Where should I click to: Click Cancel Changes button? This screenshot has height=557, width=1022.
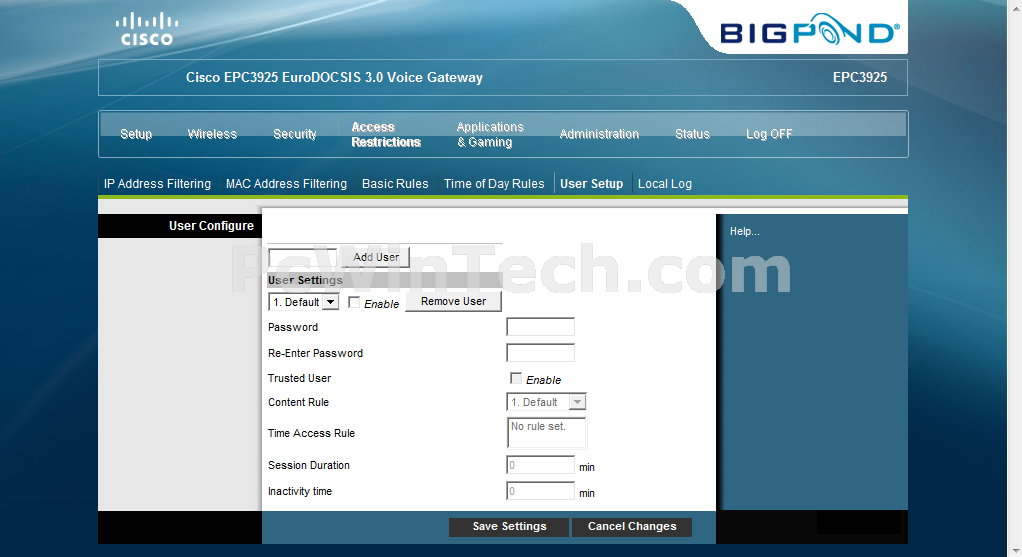(632, 526)
